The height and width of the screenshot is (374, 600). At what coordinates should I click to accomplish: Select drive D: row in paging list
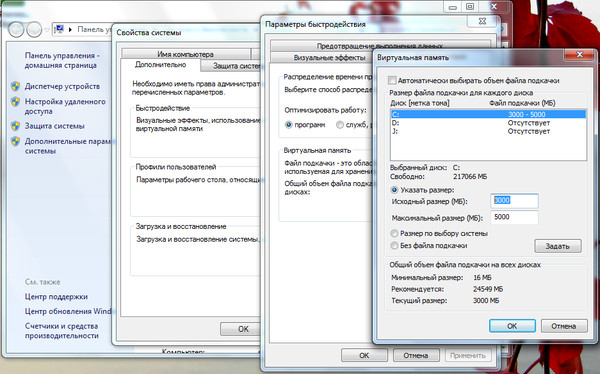488,122
